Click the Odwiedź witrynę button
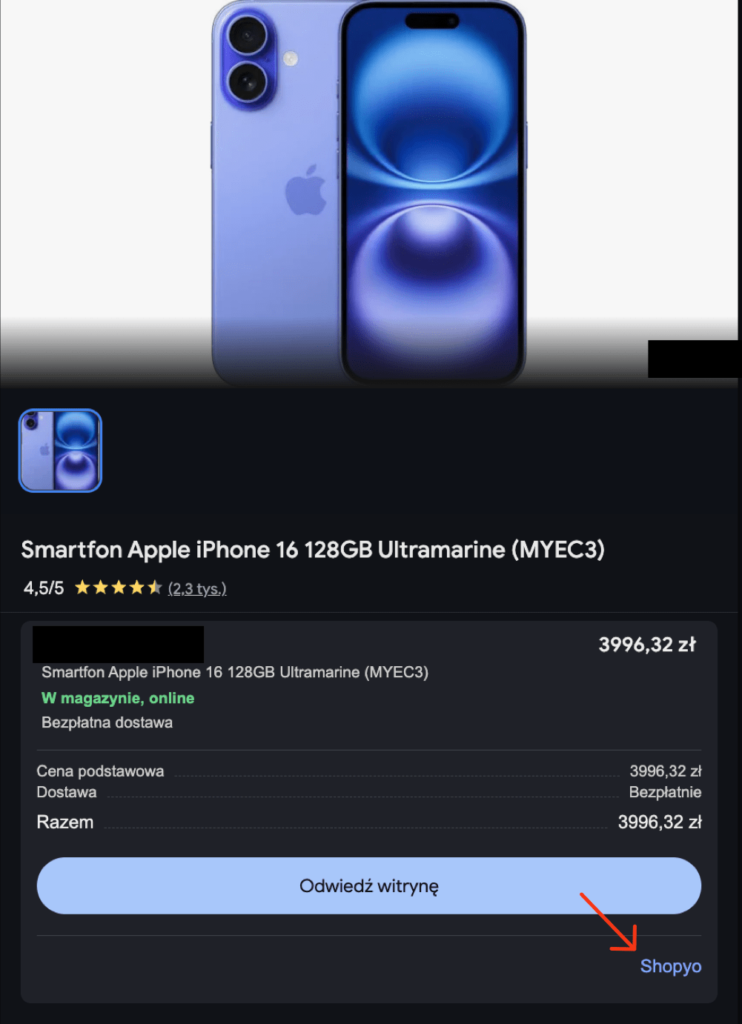This screenshot has width=742, height=1024. tap(369, 886)
